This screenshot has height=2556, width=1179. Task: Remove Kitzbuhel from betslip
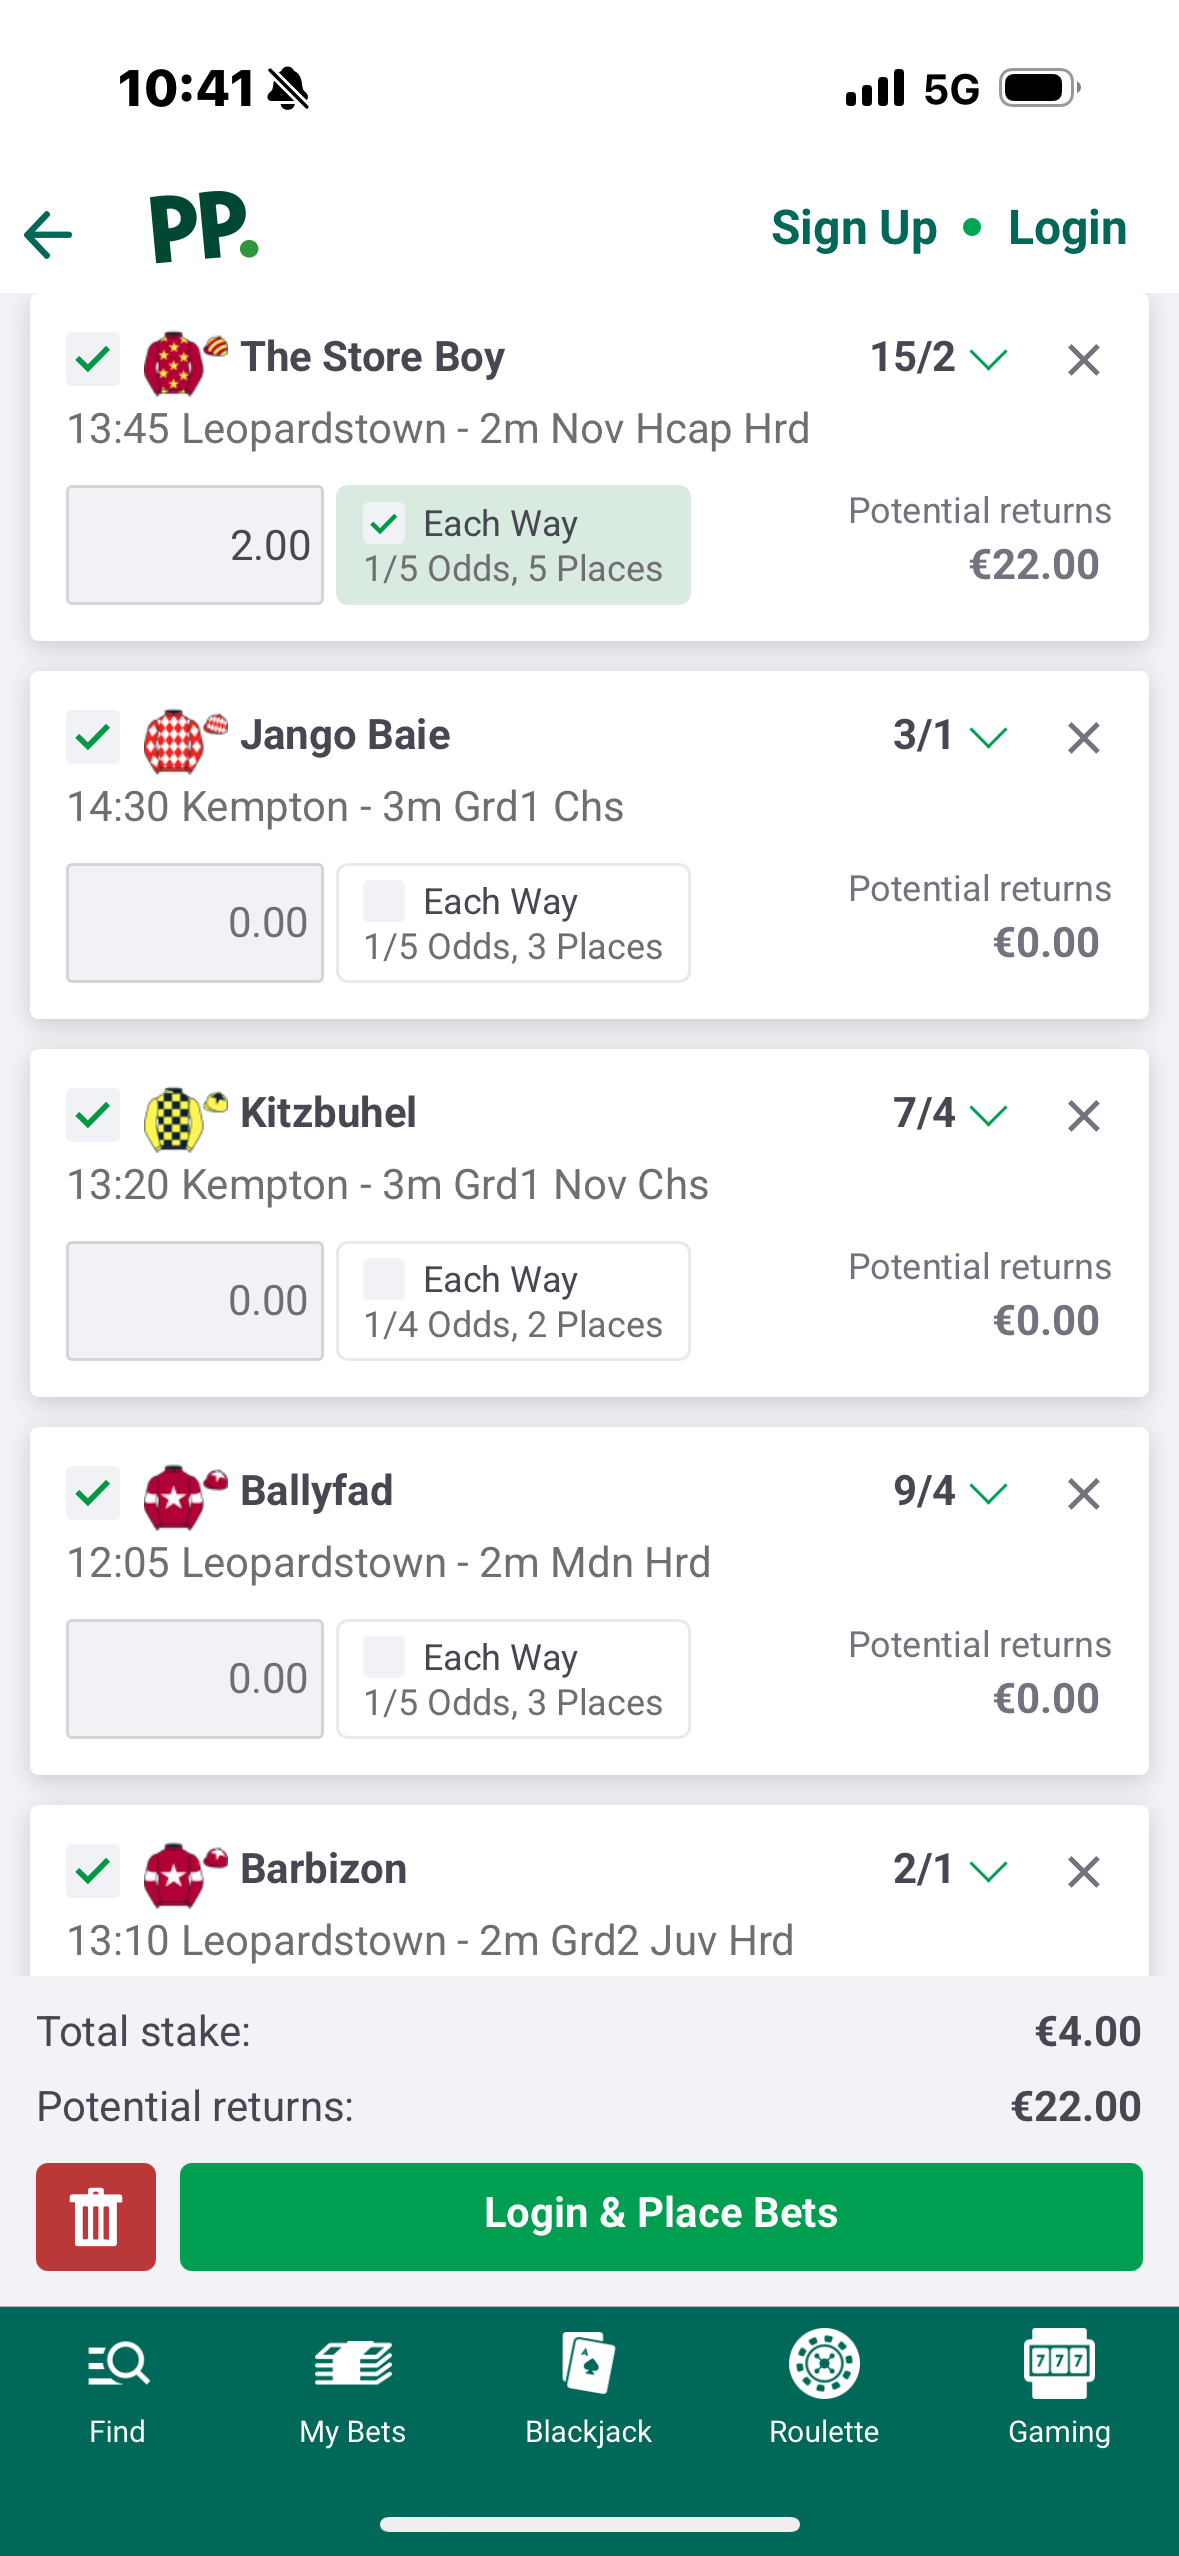[1083, 1116]
